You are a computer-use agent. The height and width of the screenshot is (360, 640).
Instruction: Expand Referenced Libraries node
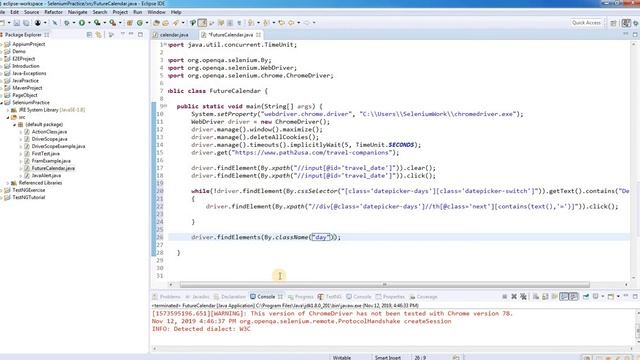pyautogui.click(x=8, y=183)
